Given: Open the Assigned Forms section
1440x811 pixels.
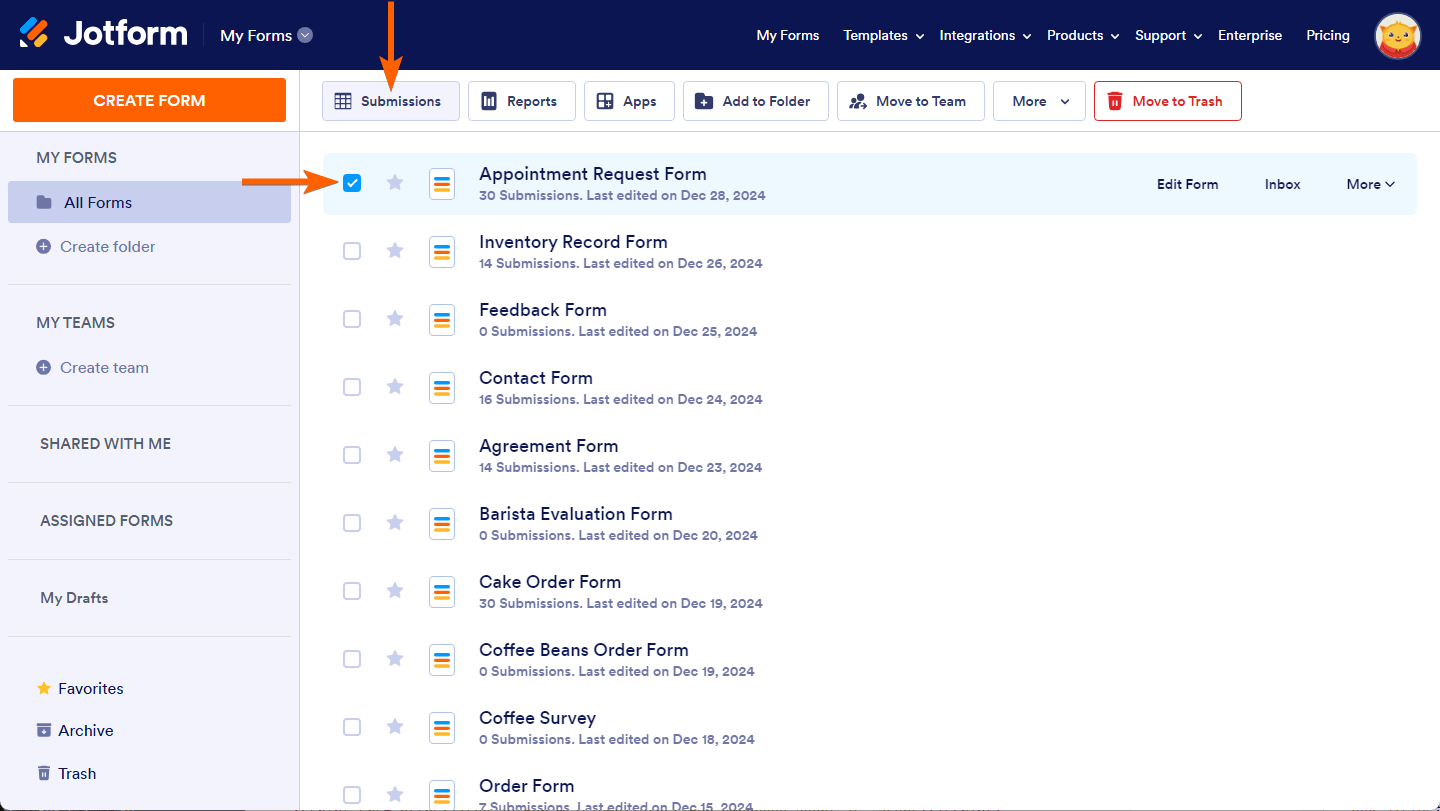Looking at the screenshot, I should [x=107, y=520].
